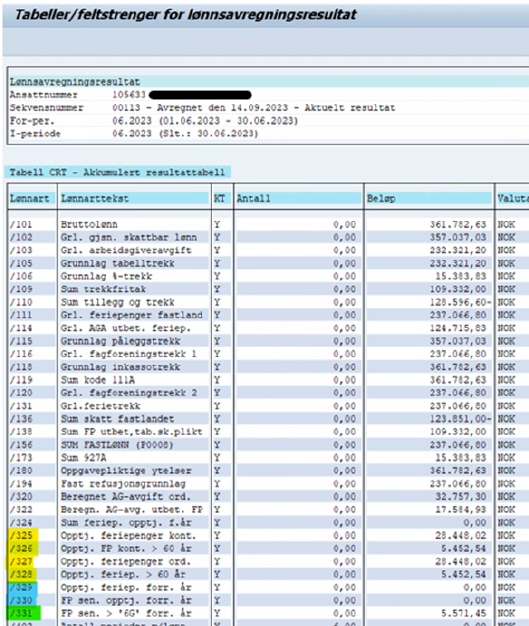Select the /101 Bruttolønn row
The image size is (529, 626).
pos(268,224)
